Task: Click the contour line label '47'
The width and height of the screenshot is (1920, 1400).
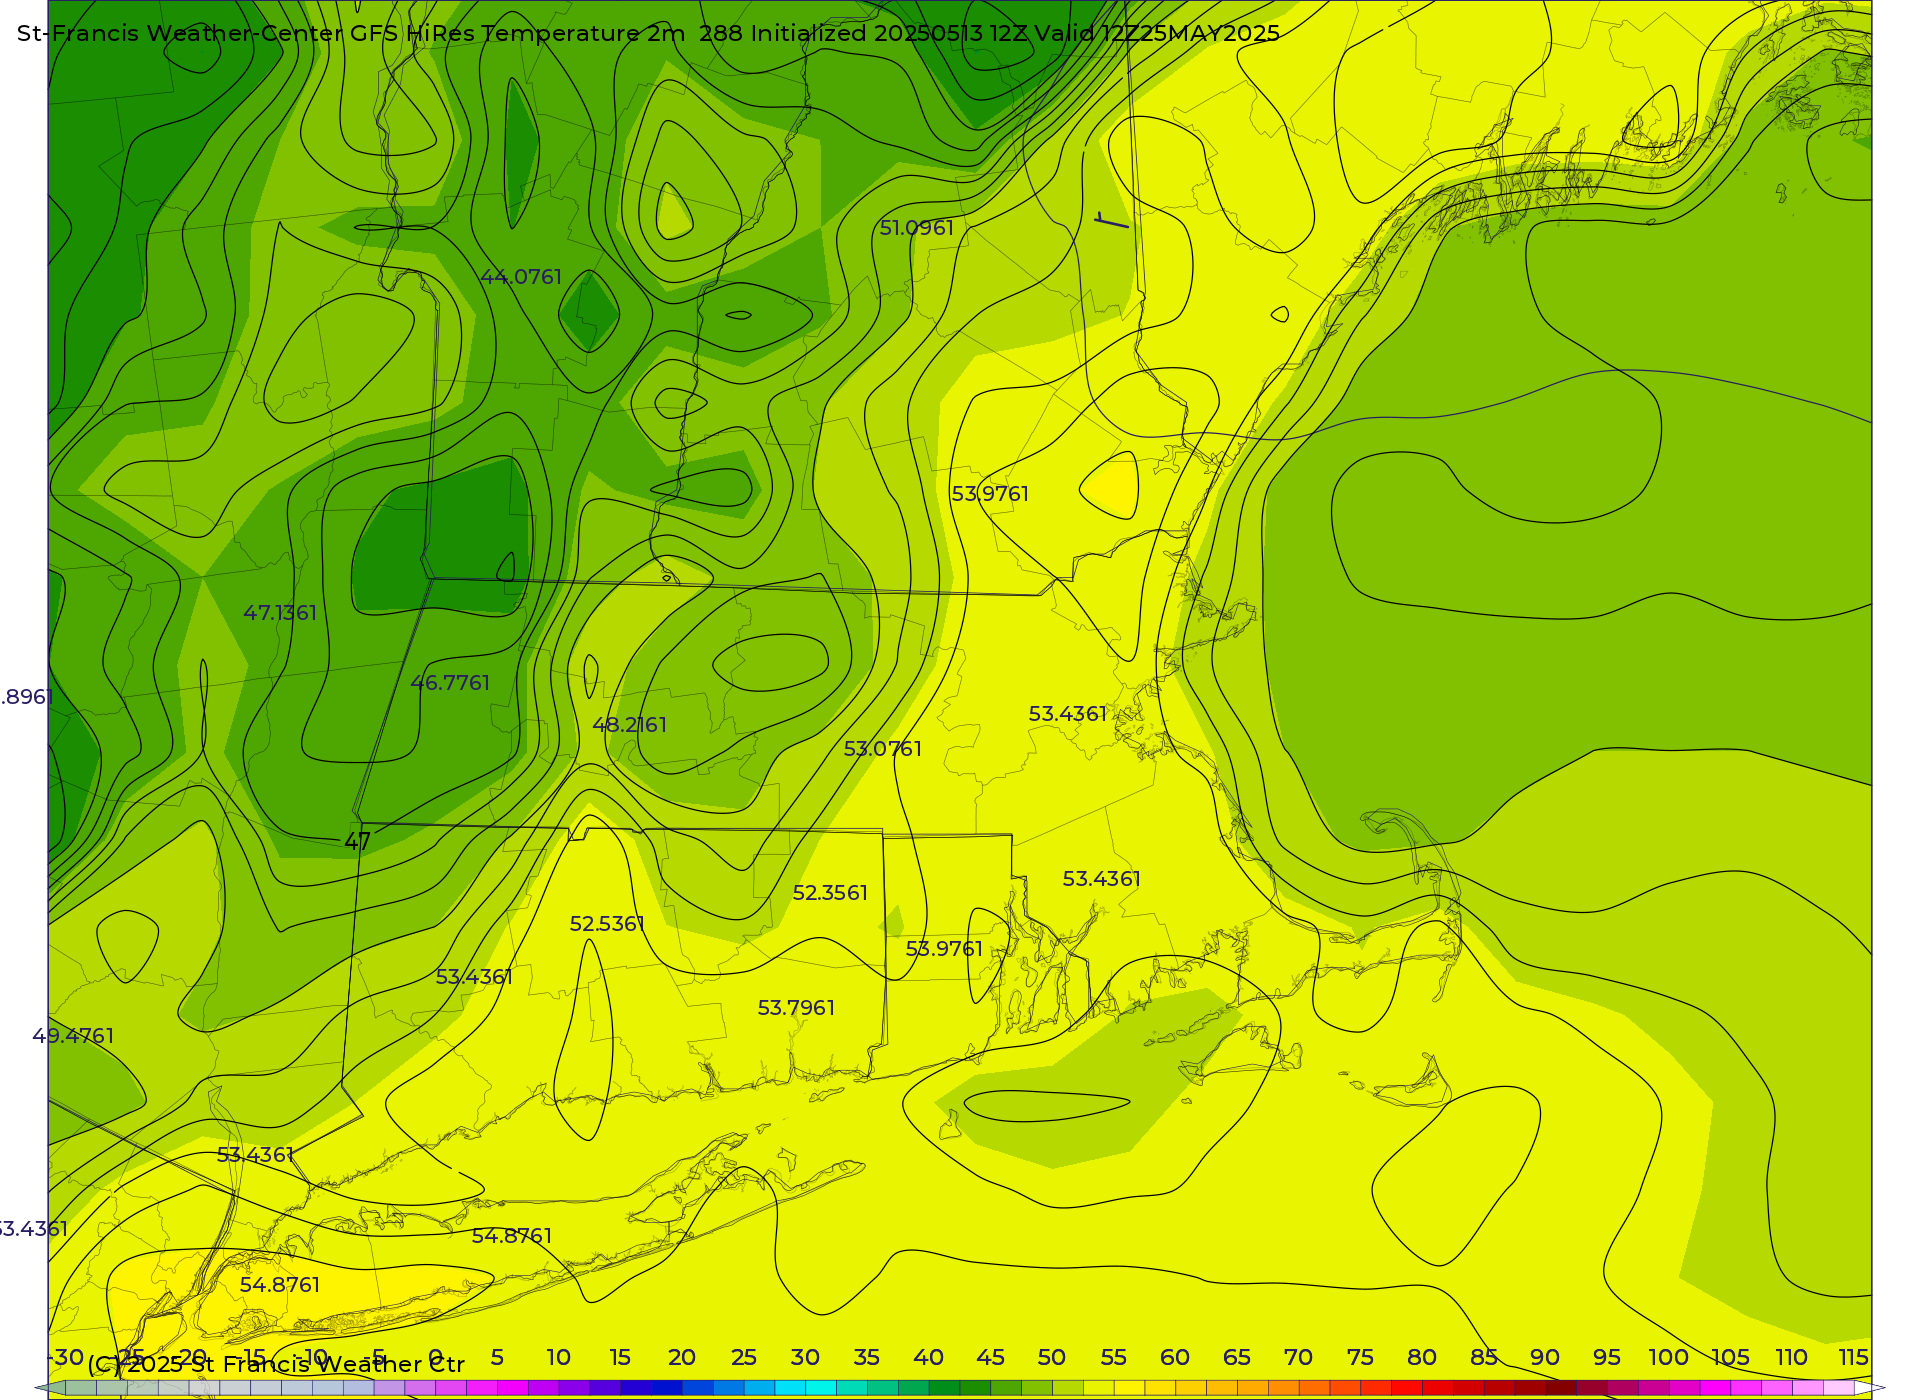Action: (x=357, y=842)
